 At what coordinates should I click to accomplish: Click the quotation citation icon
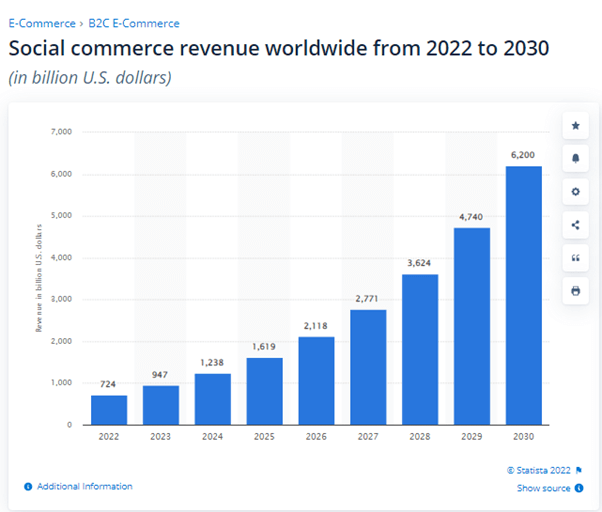coord(575,258)
